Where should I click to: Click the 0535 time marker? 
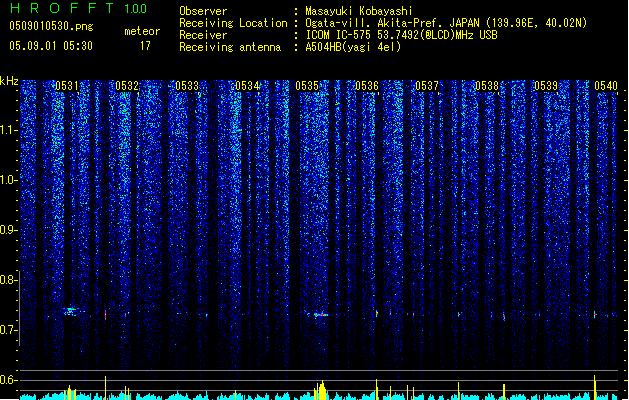(x=307, y=86)
